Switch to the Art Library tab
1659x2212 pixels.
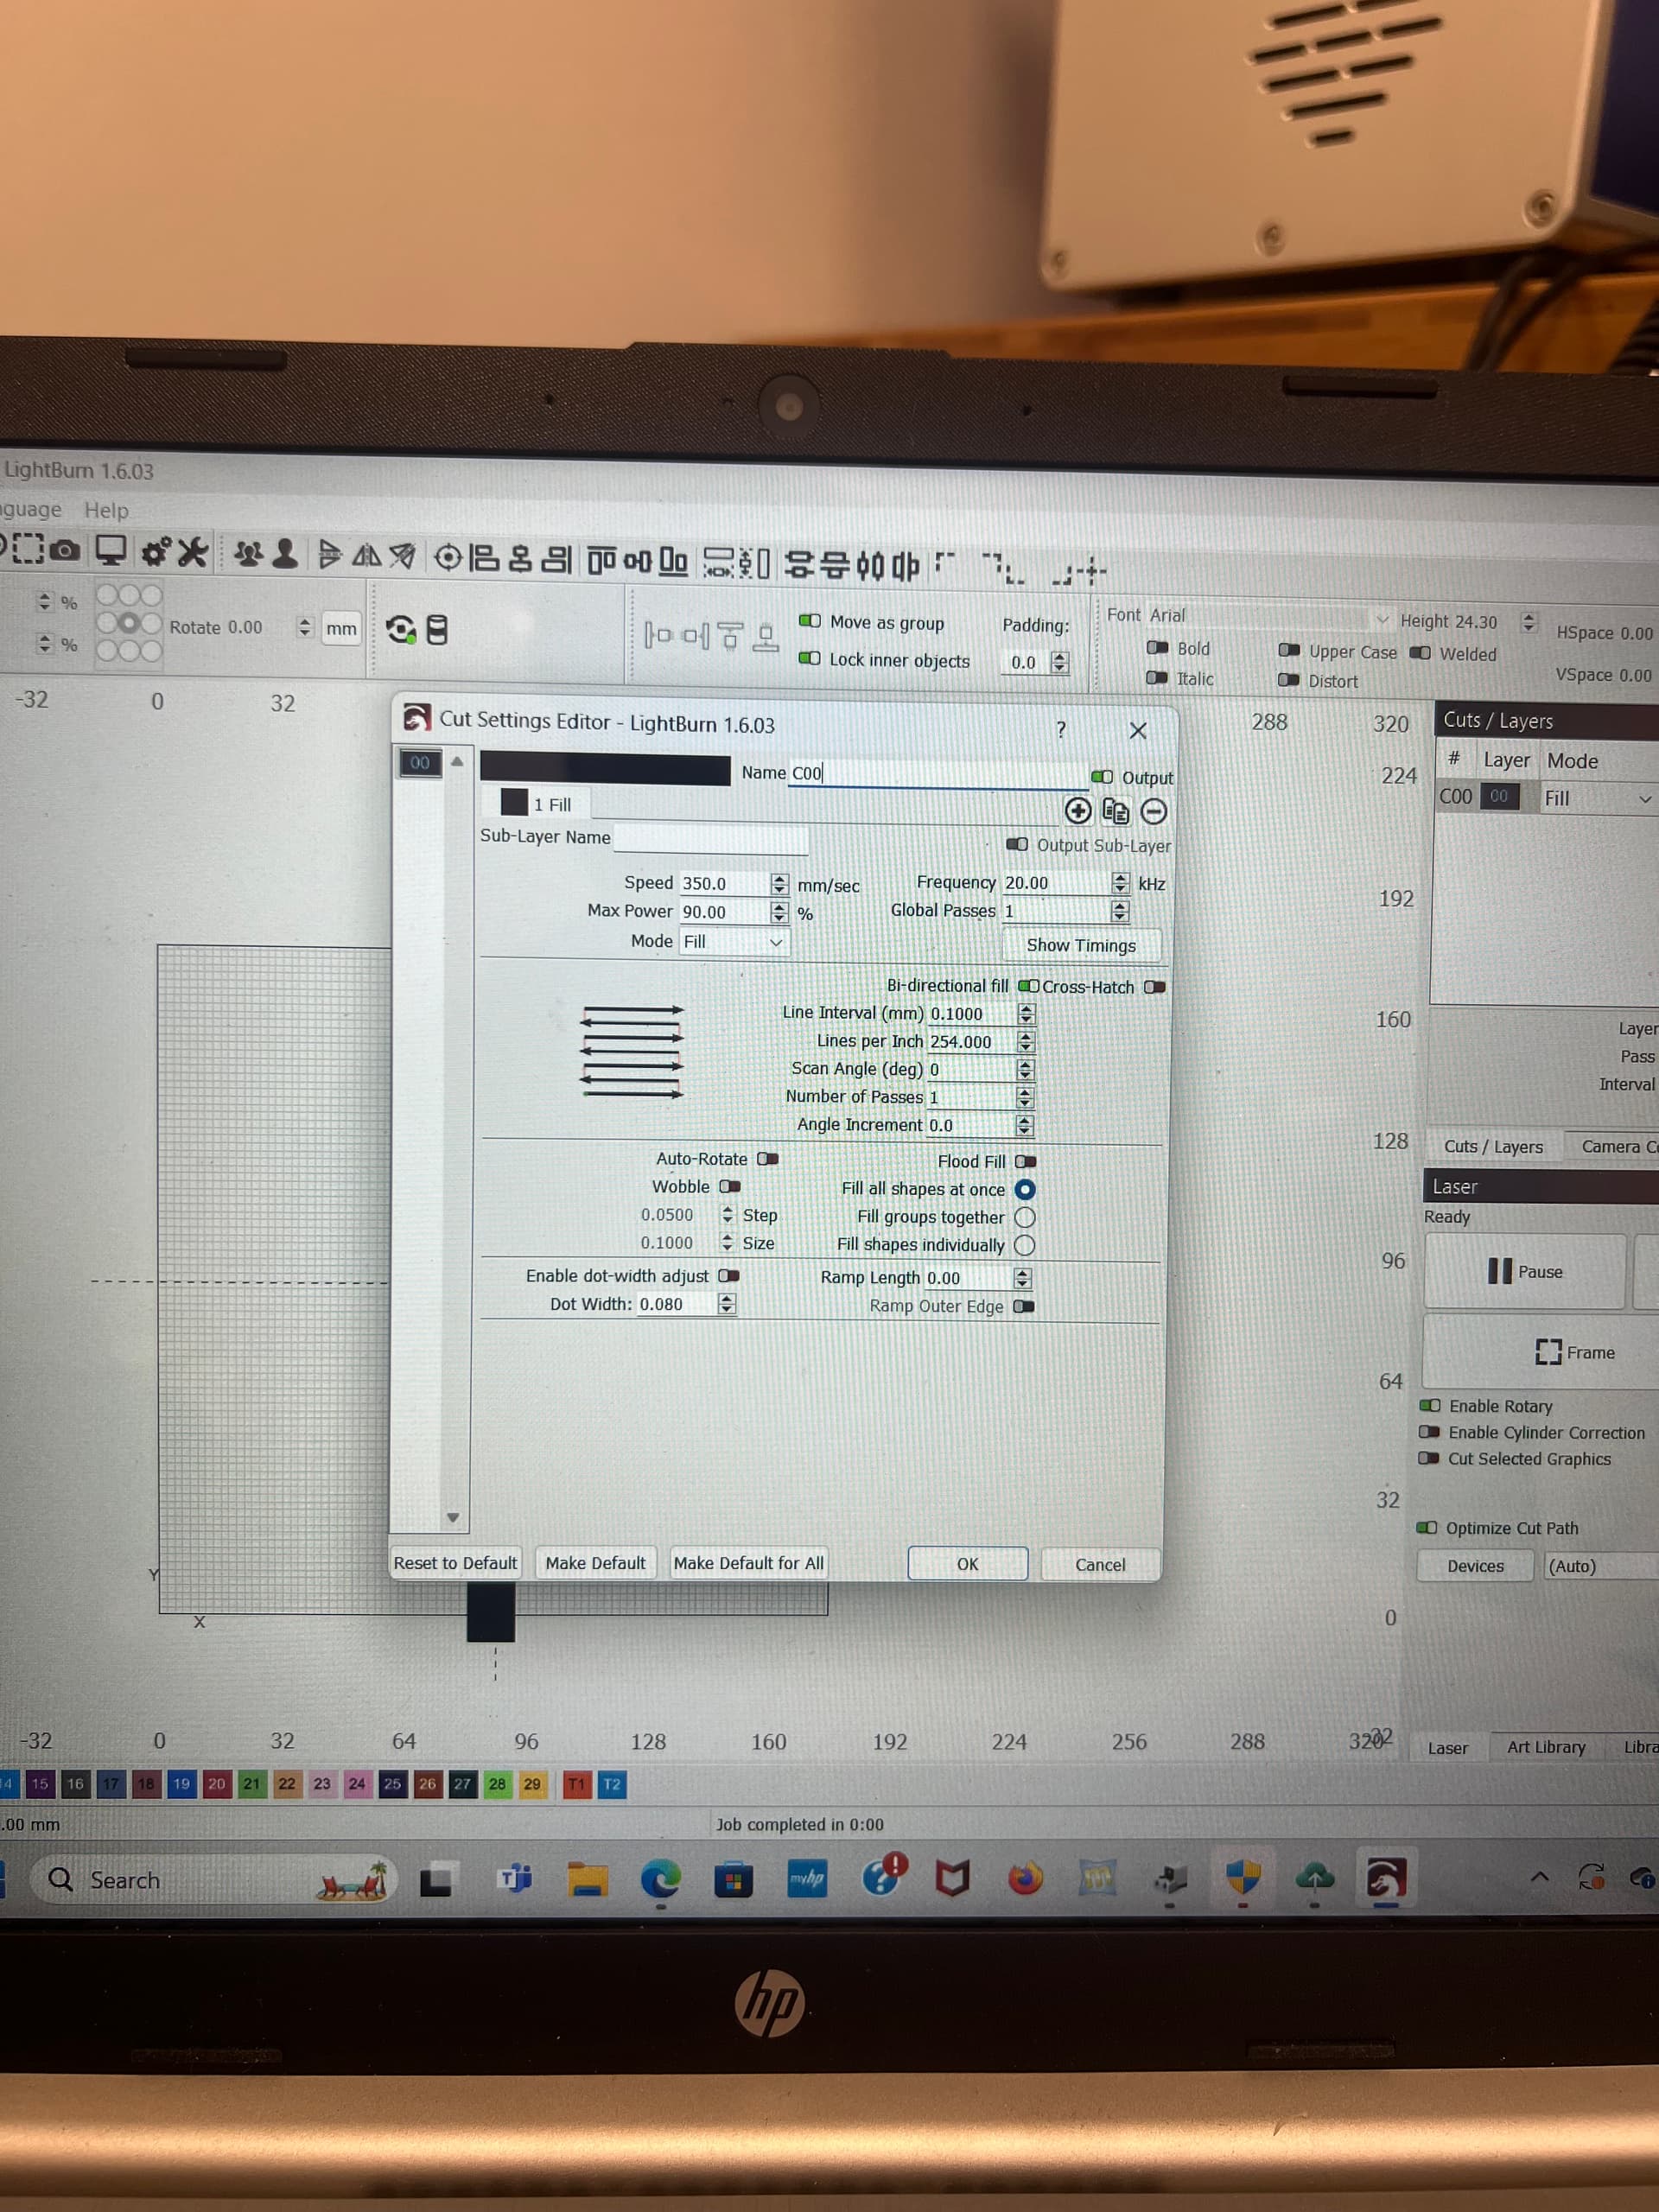click(x=1545, y=1747)
